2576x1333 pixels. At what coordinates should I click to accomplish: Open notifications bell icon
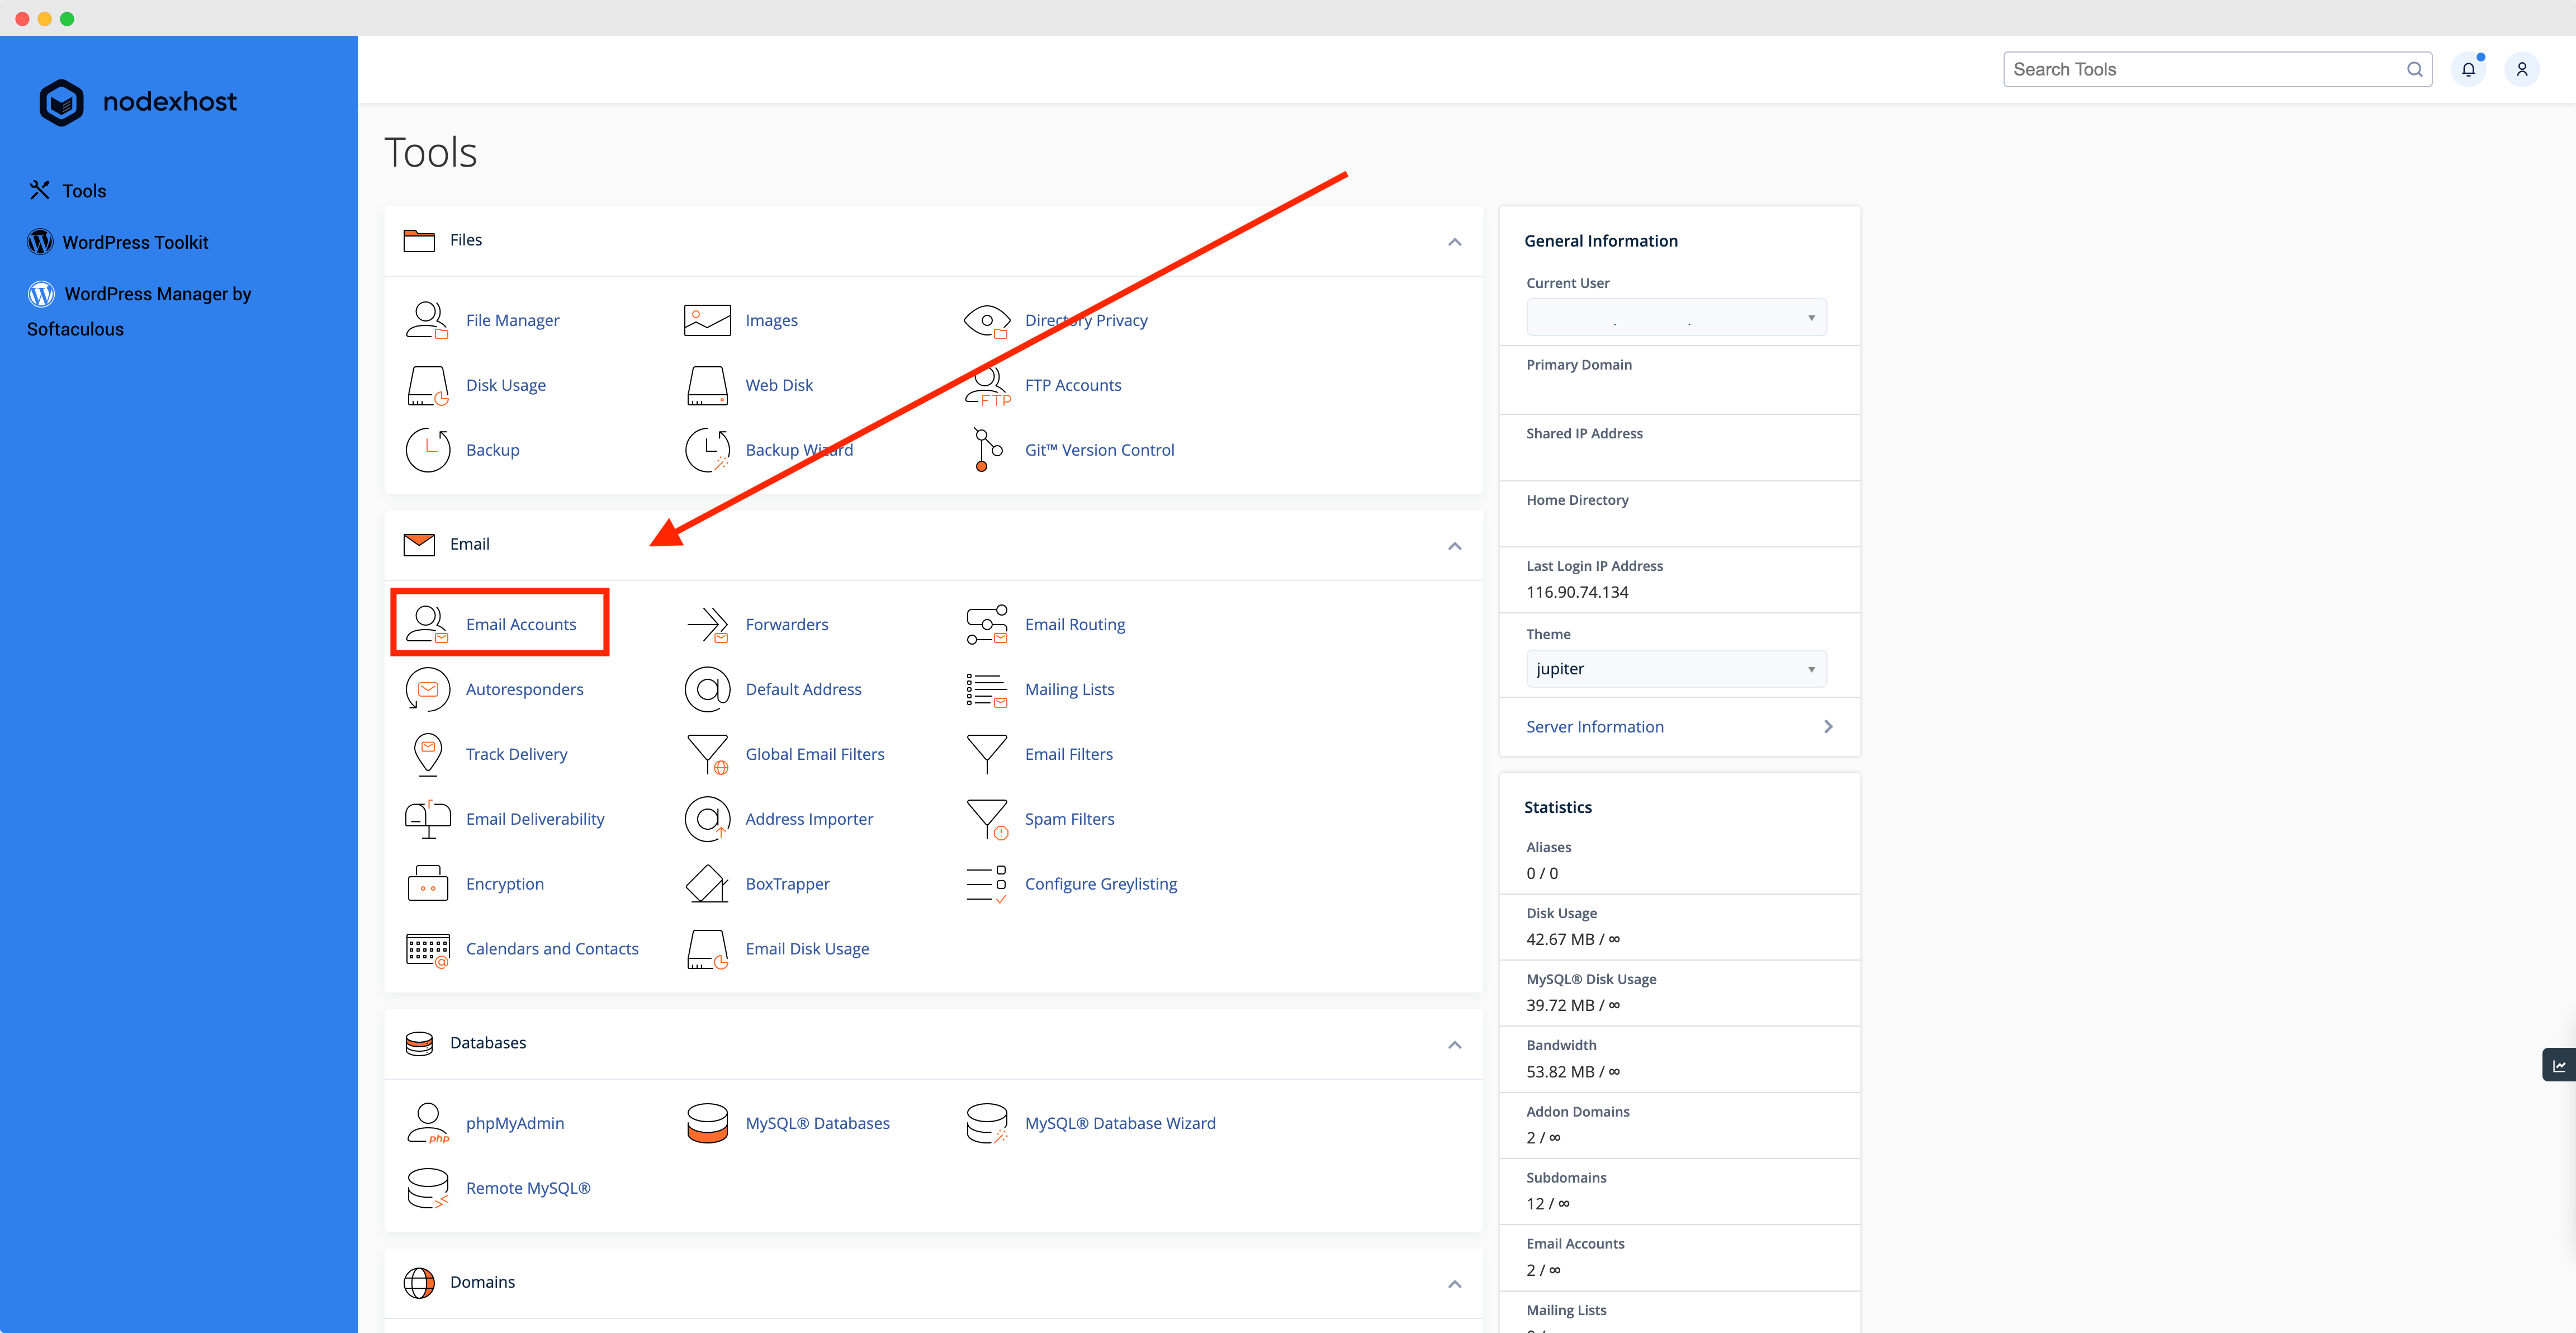(2468, 69)
